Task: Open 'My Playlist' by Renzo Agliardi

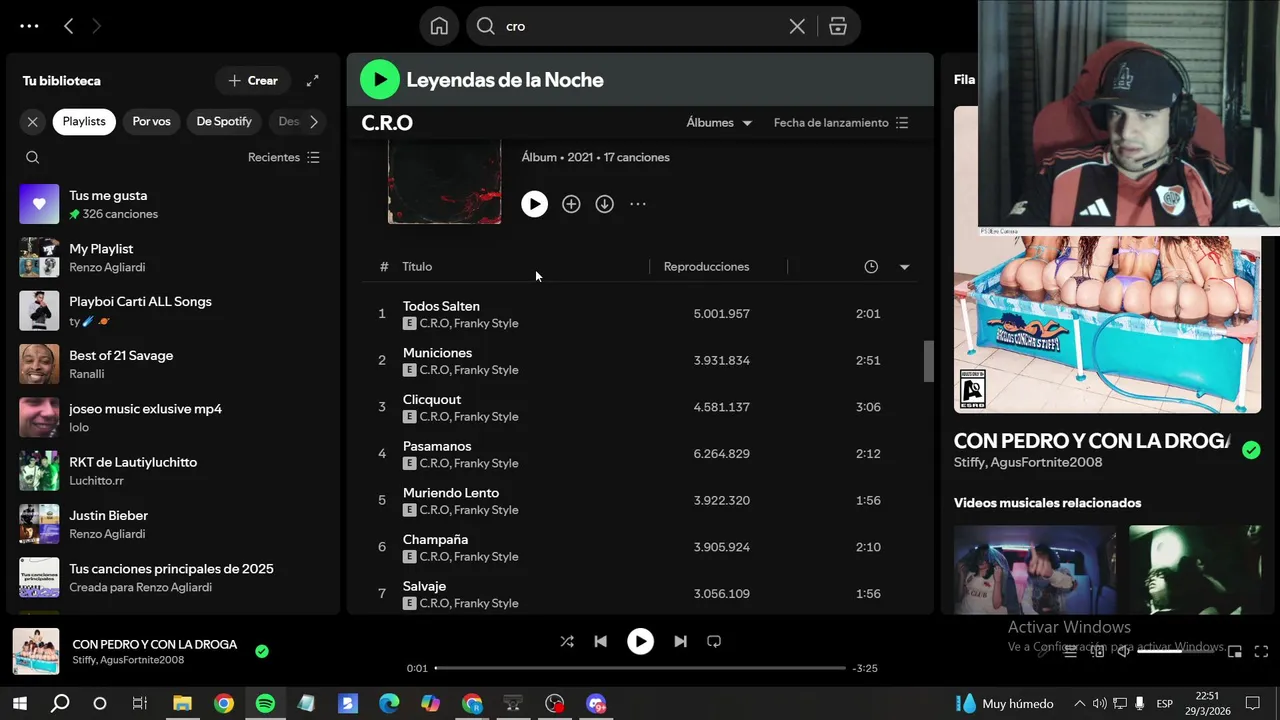Action: [x=173, y=257]
